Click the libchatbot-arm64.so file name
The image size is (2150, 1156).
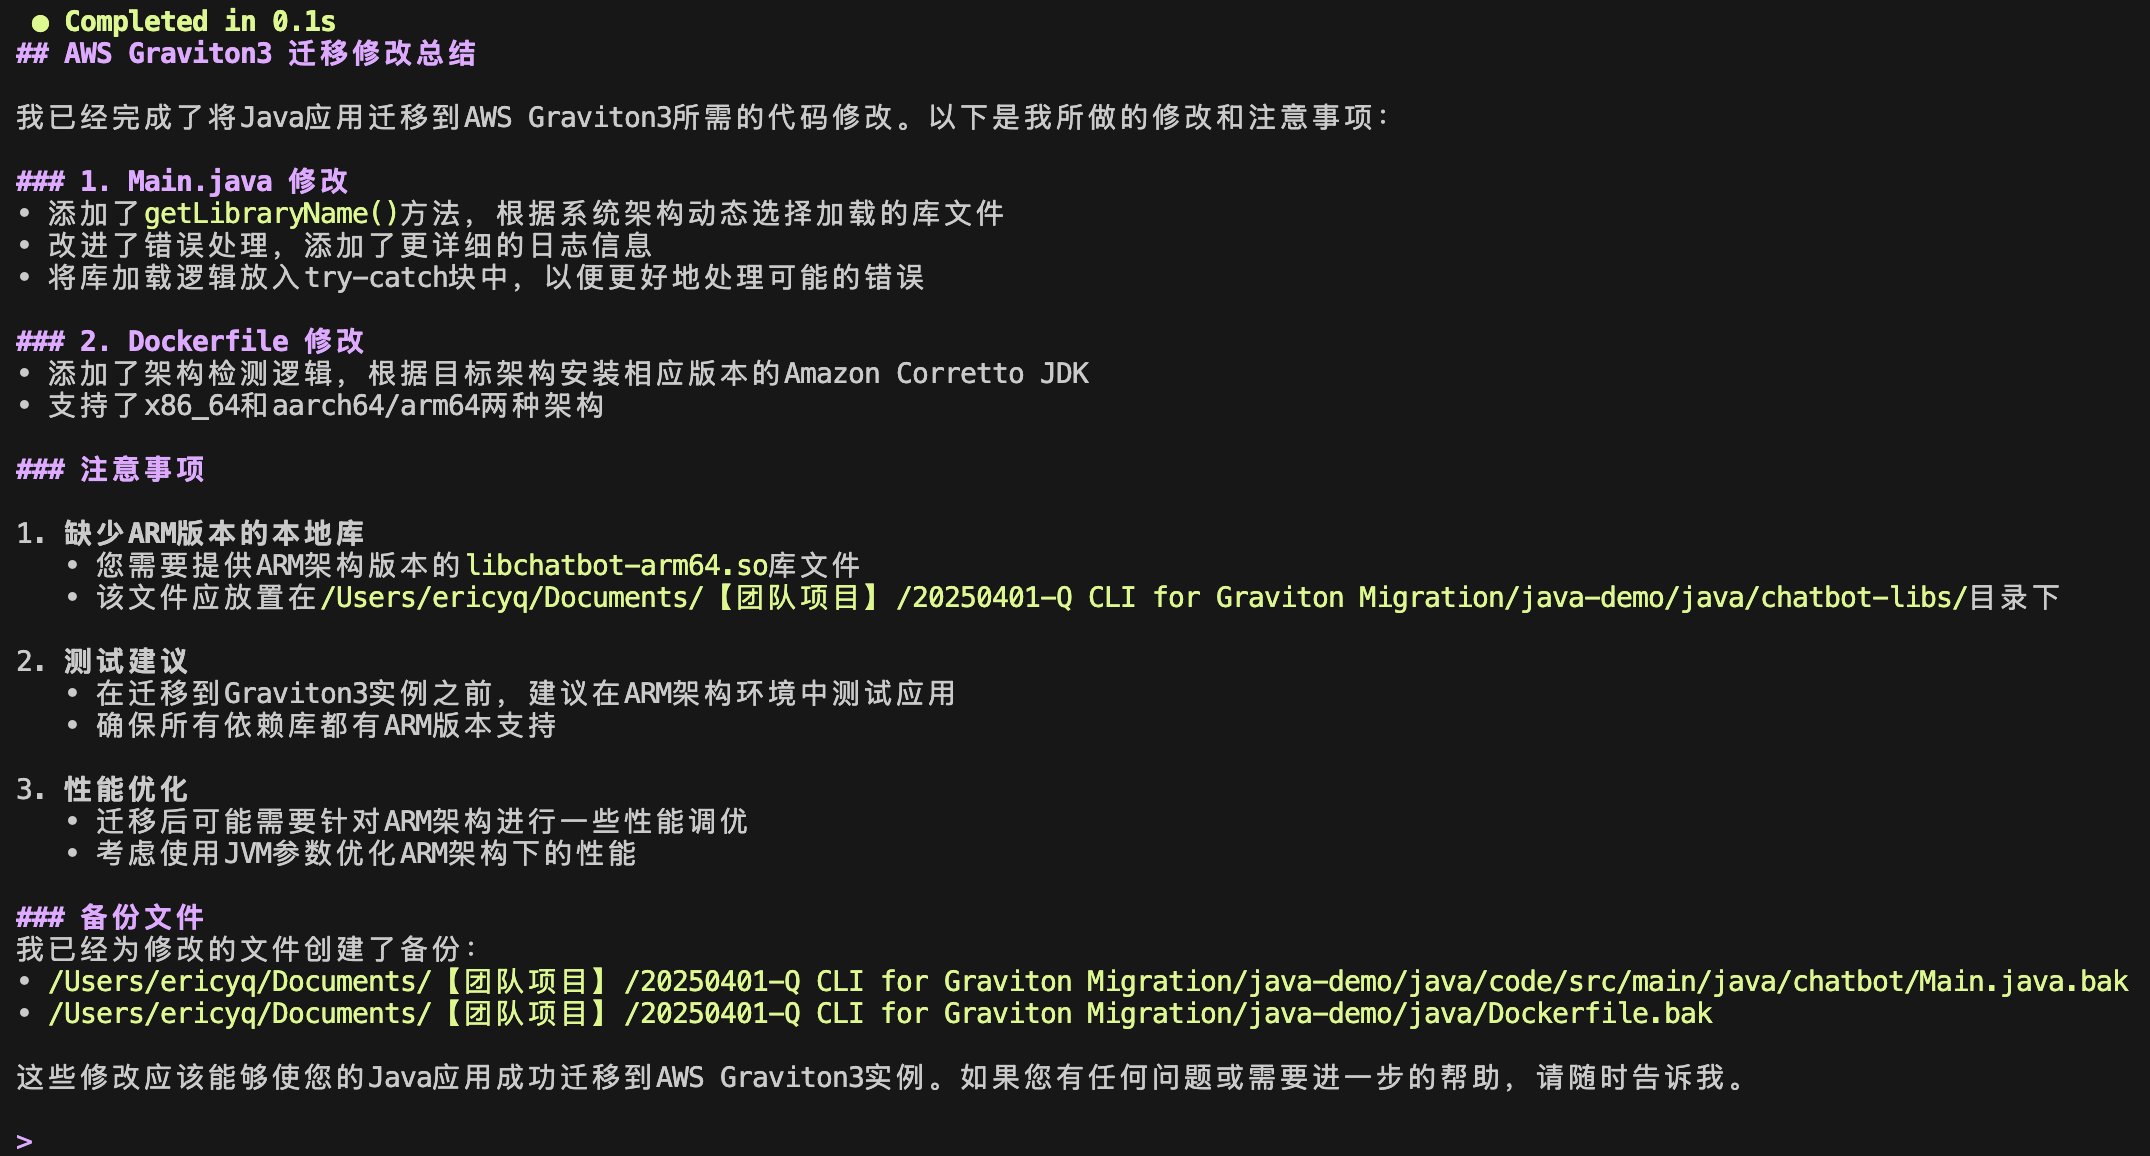pos(616,565)
